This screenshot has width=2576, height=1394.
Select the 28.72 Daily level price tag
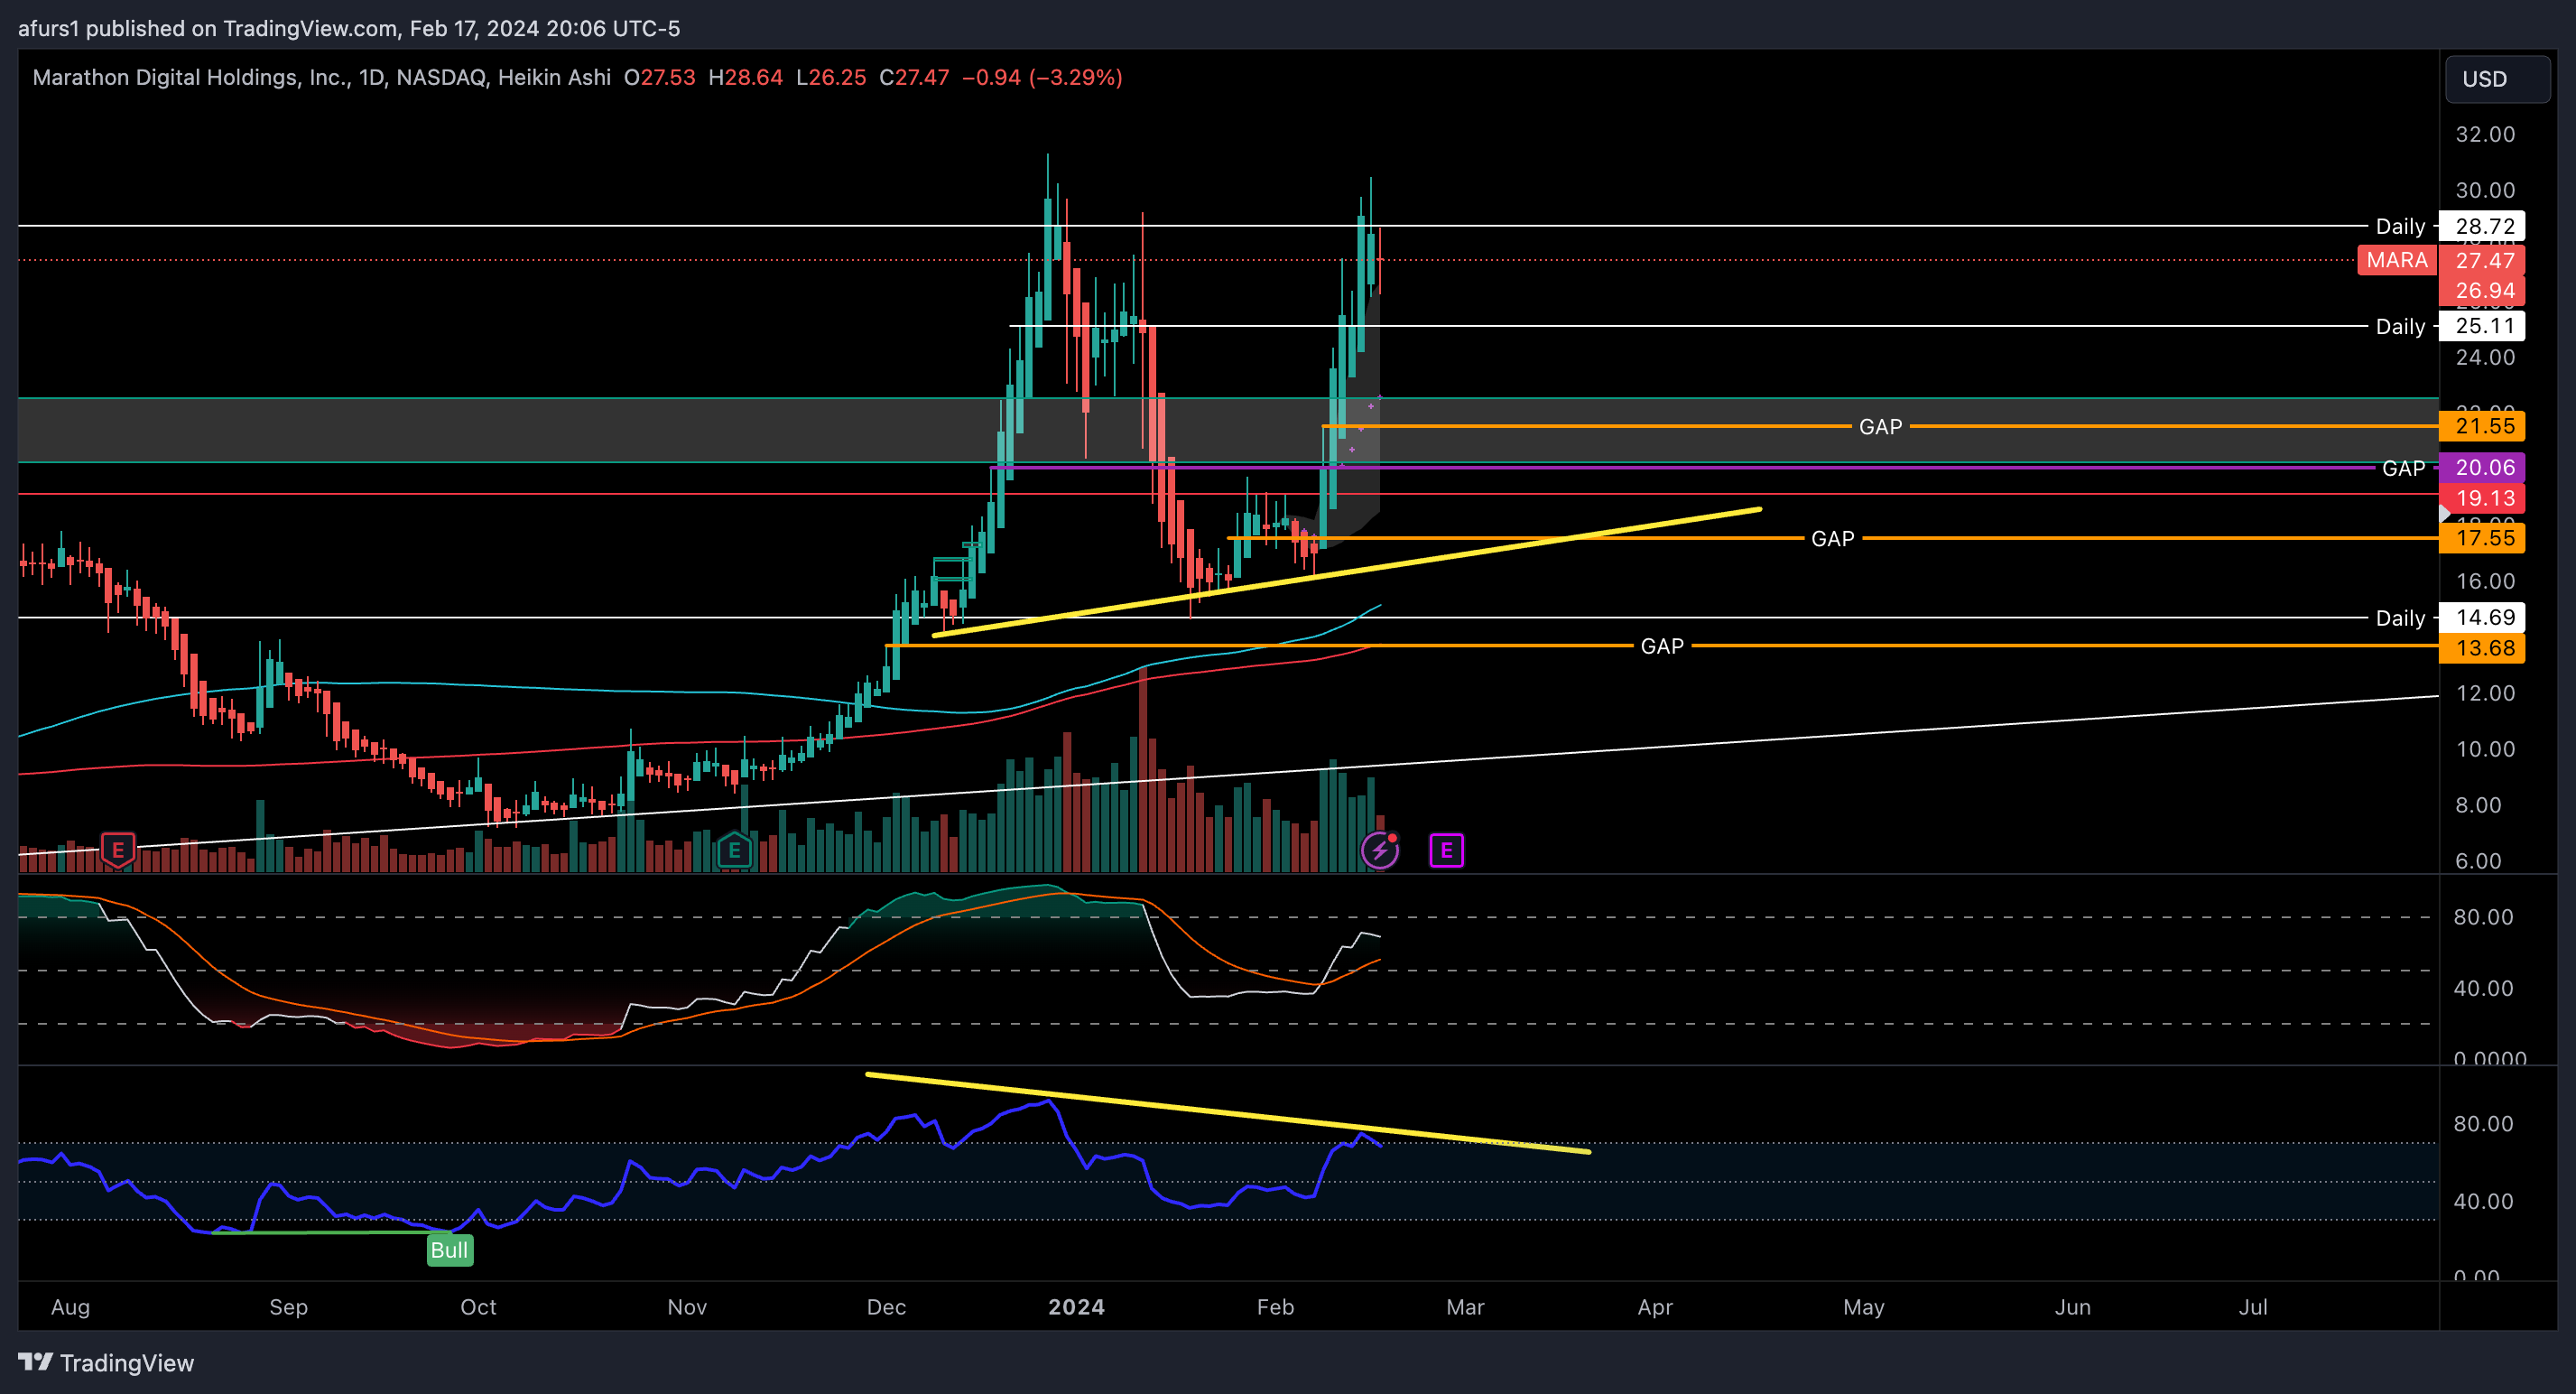2484,226
